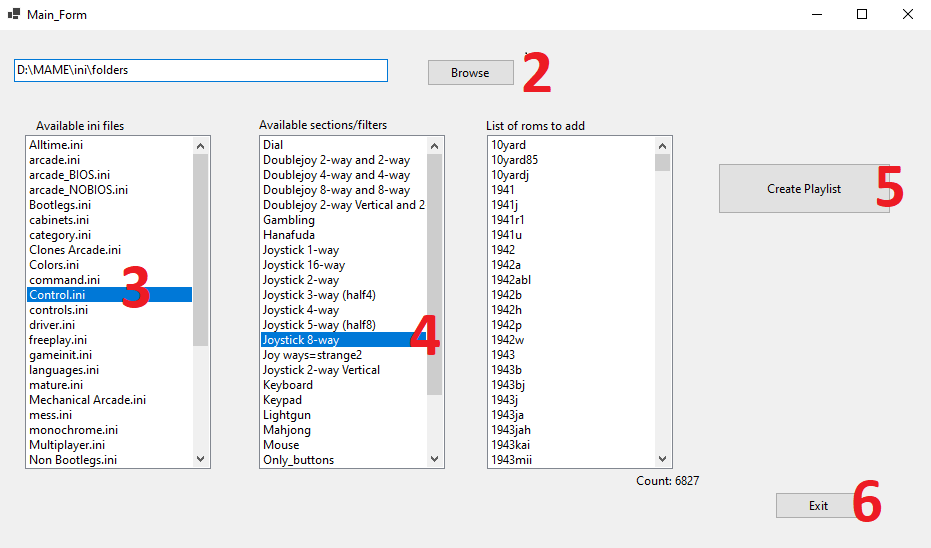
Task: Select Mechanical Arcade.ini
Action: click(x=109, y=400)
